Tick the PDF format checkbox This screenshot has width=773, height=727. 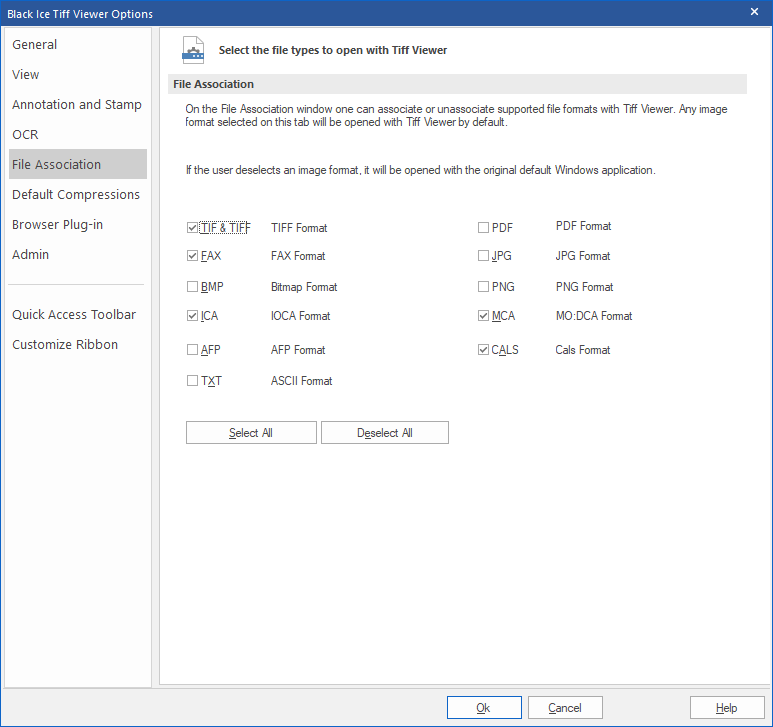click(484, 228)
